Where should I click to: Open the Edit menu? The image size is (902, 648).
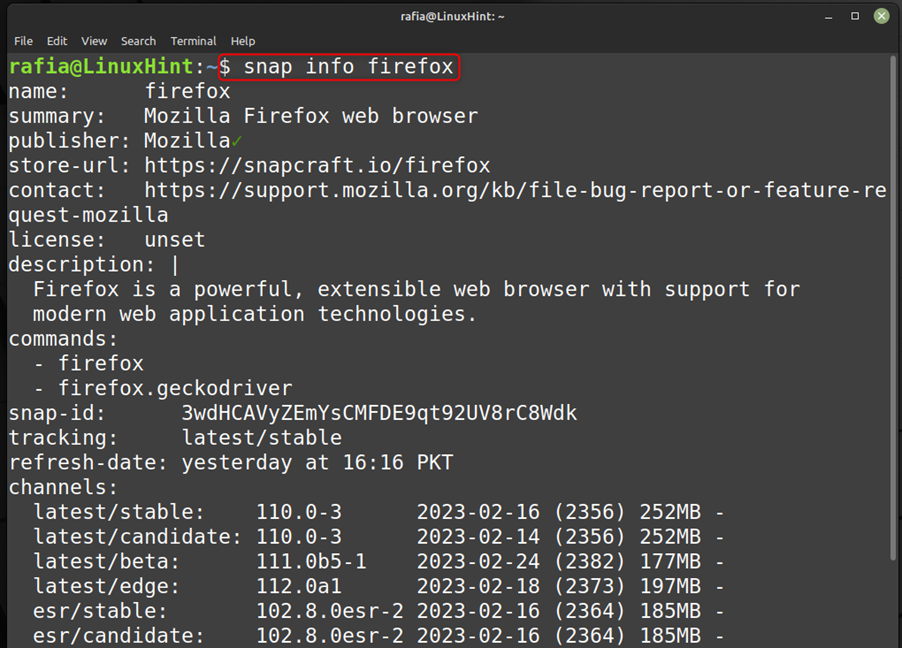click(56, 41)
